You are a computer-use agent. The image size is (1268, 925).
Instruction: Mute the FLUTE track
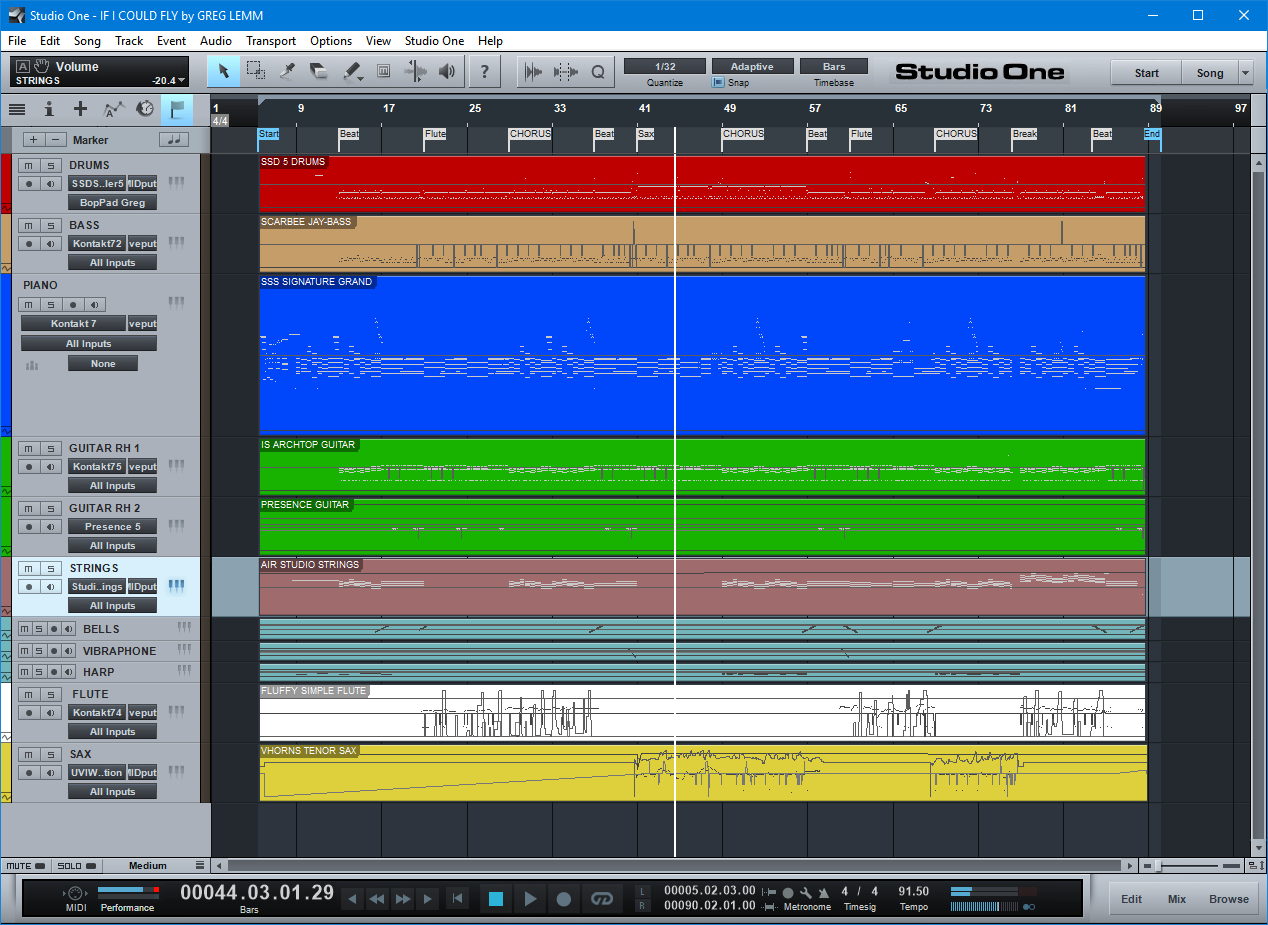30,694
